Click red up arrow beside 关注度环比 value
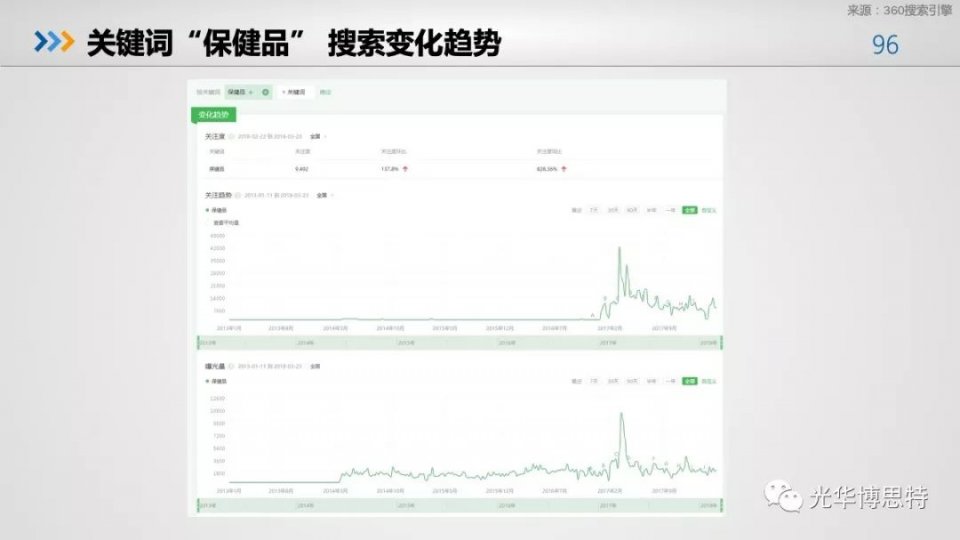This screenshot has width=960, height=540. pyautogui.click(x=405, y=169)
